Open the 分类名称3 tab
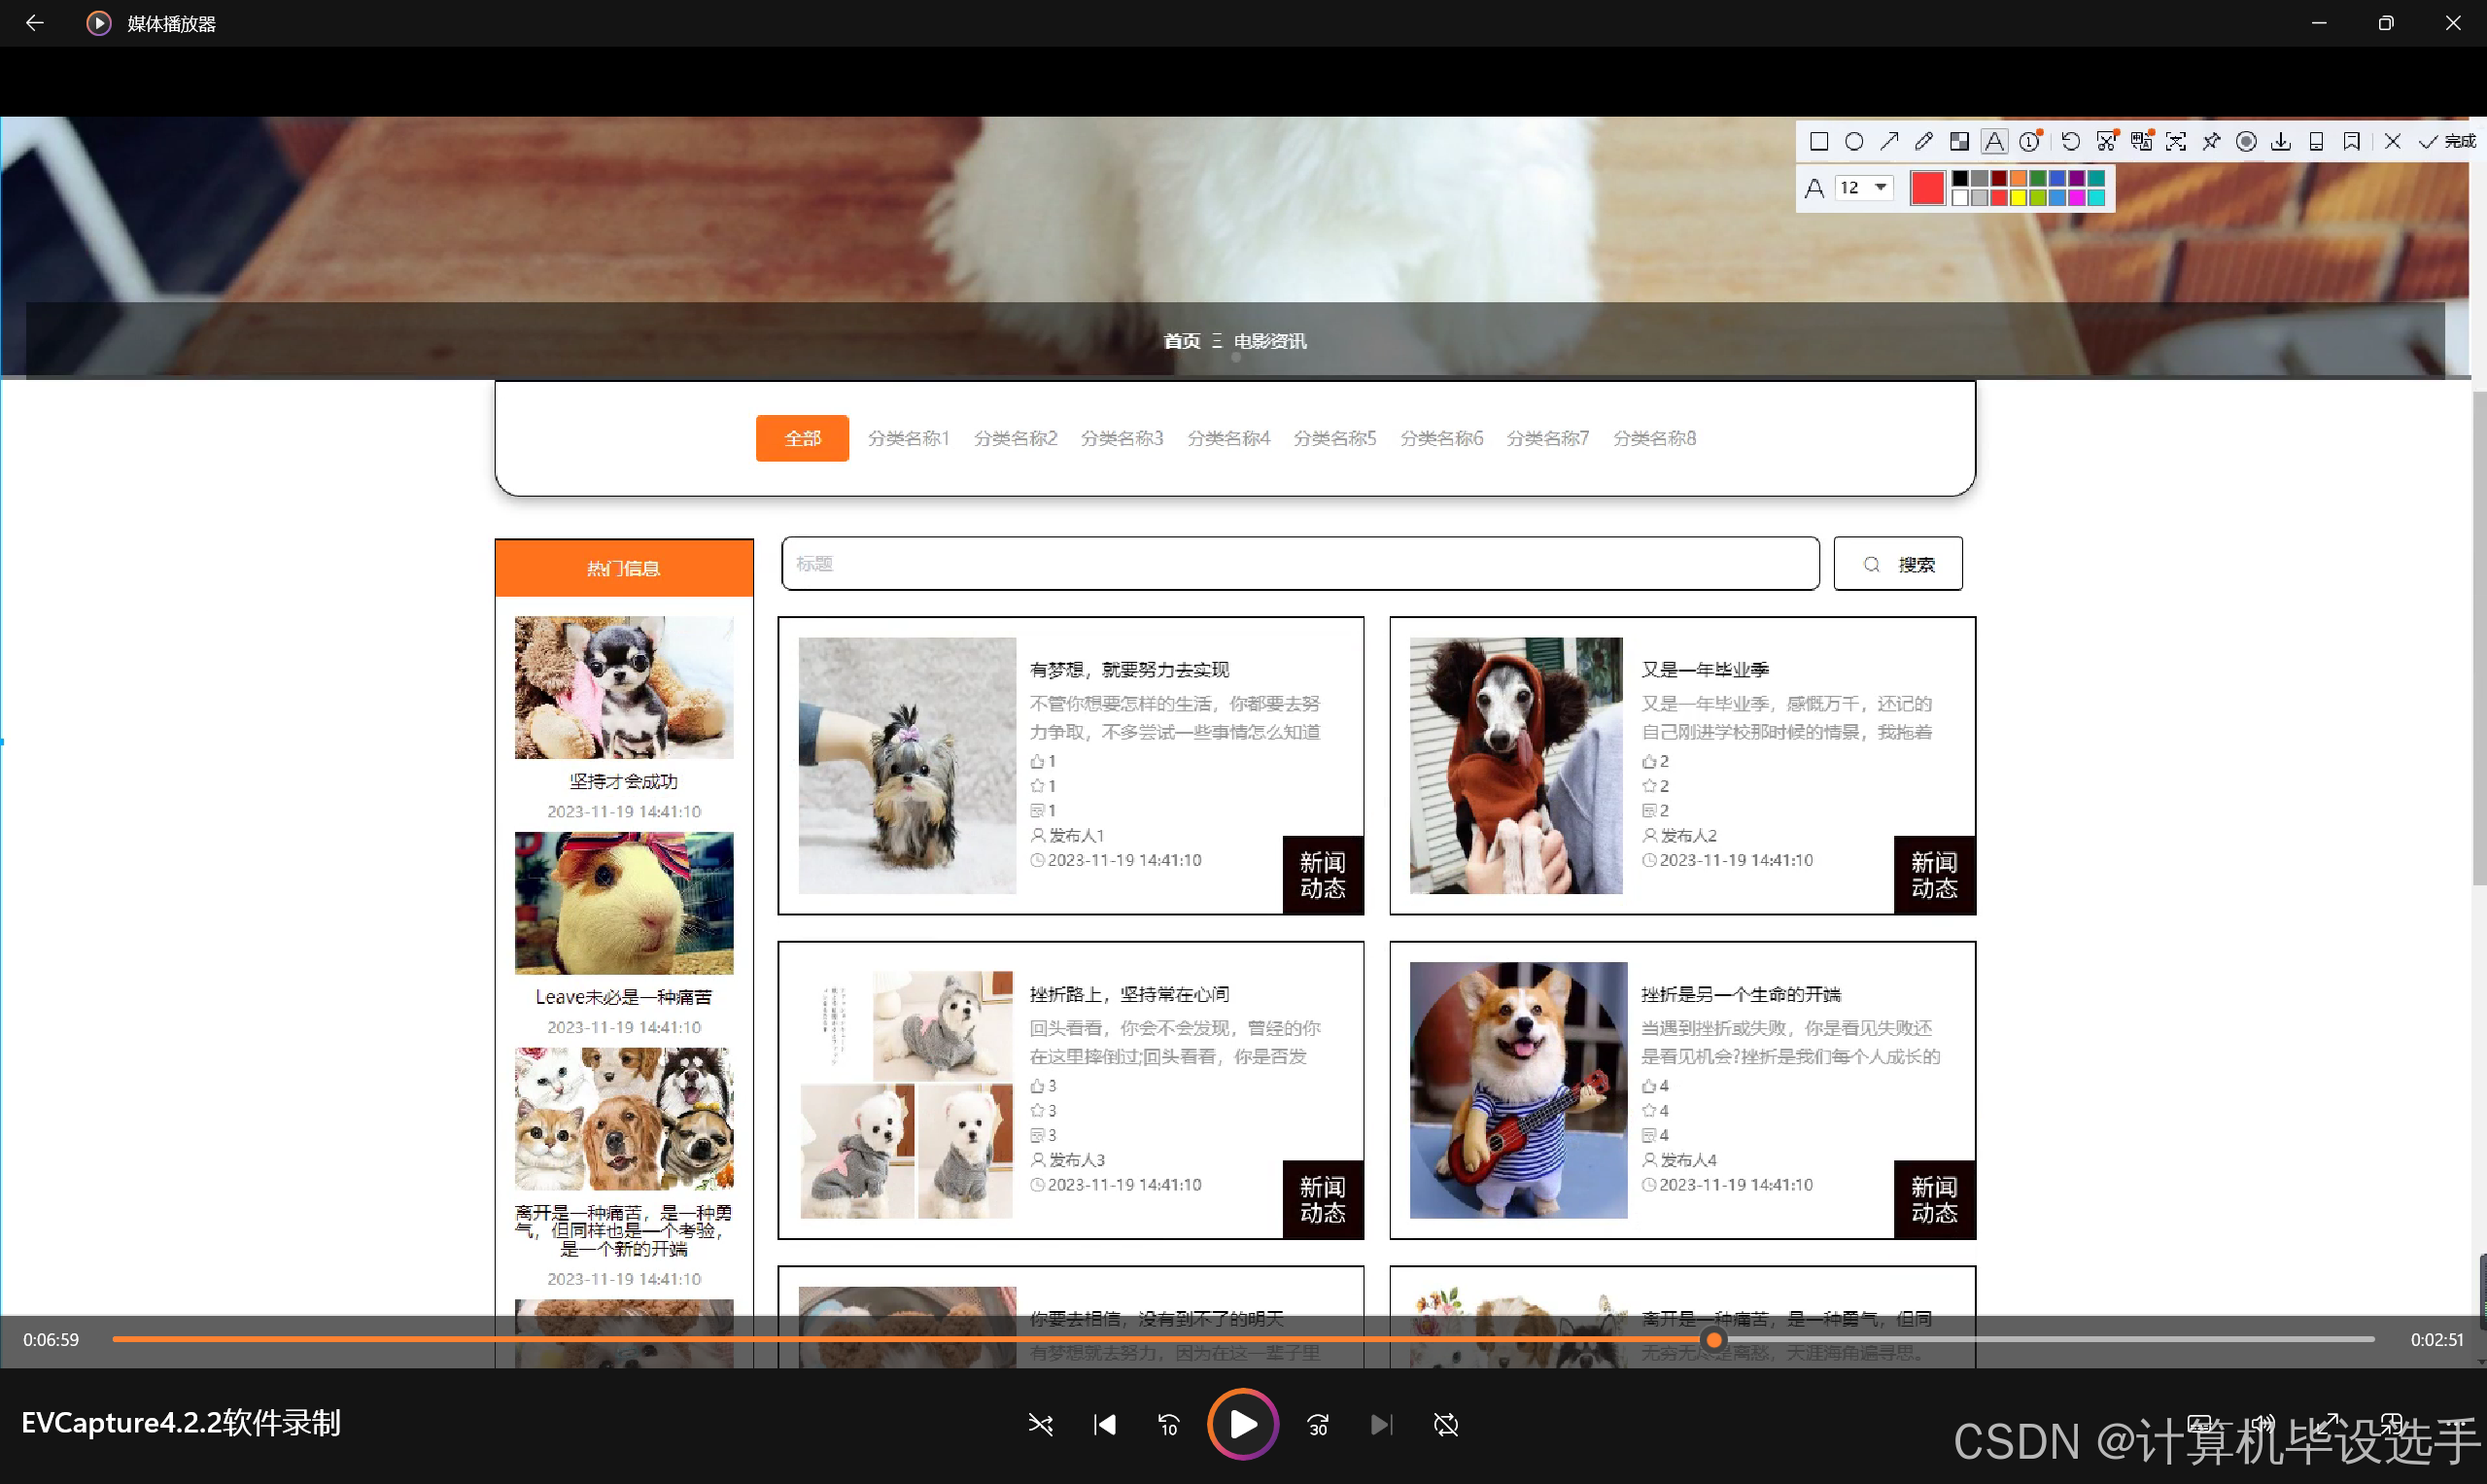Image resolution: width=2487 pixels, height=1484 pixels. click(1122, 438)
